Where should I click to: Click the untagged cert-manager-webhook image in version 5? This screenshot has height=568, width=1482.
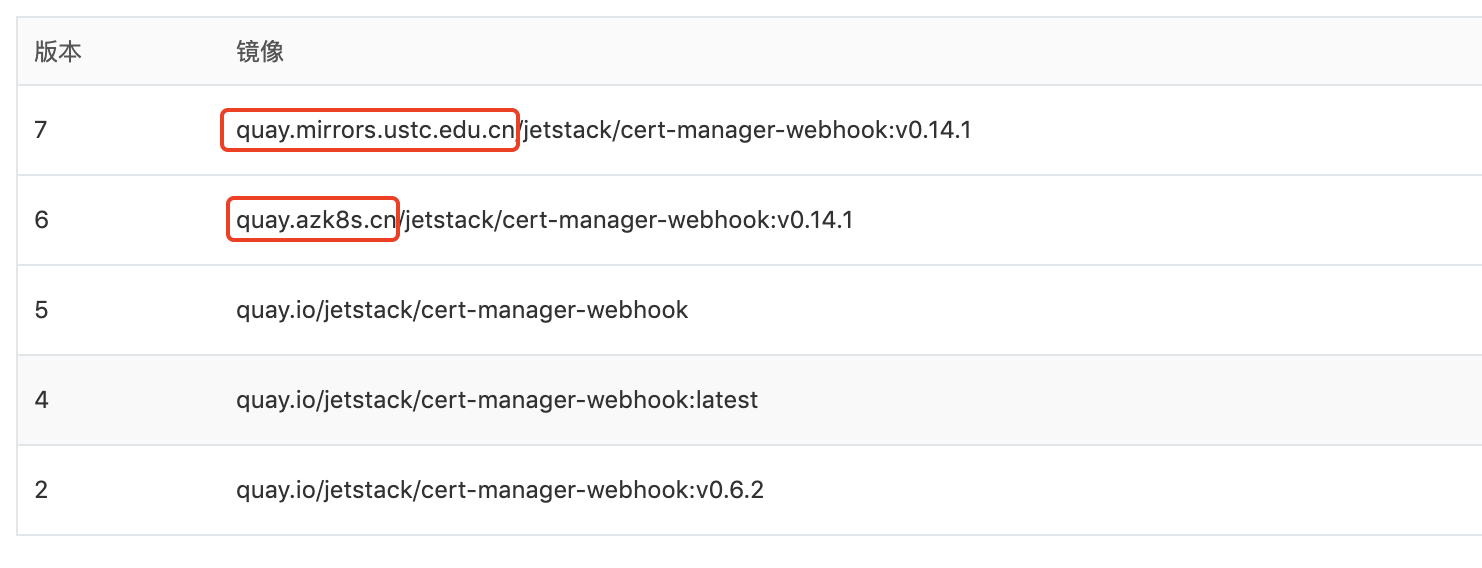click(x=462, y=310)
